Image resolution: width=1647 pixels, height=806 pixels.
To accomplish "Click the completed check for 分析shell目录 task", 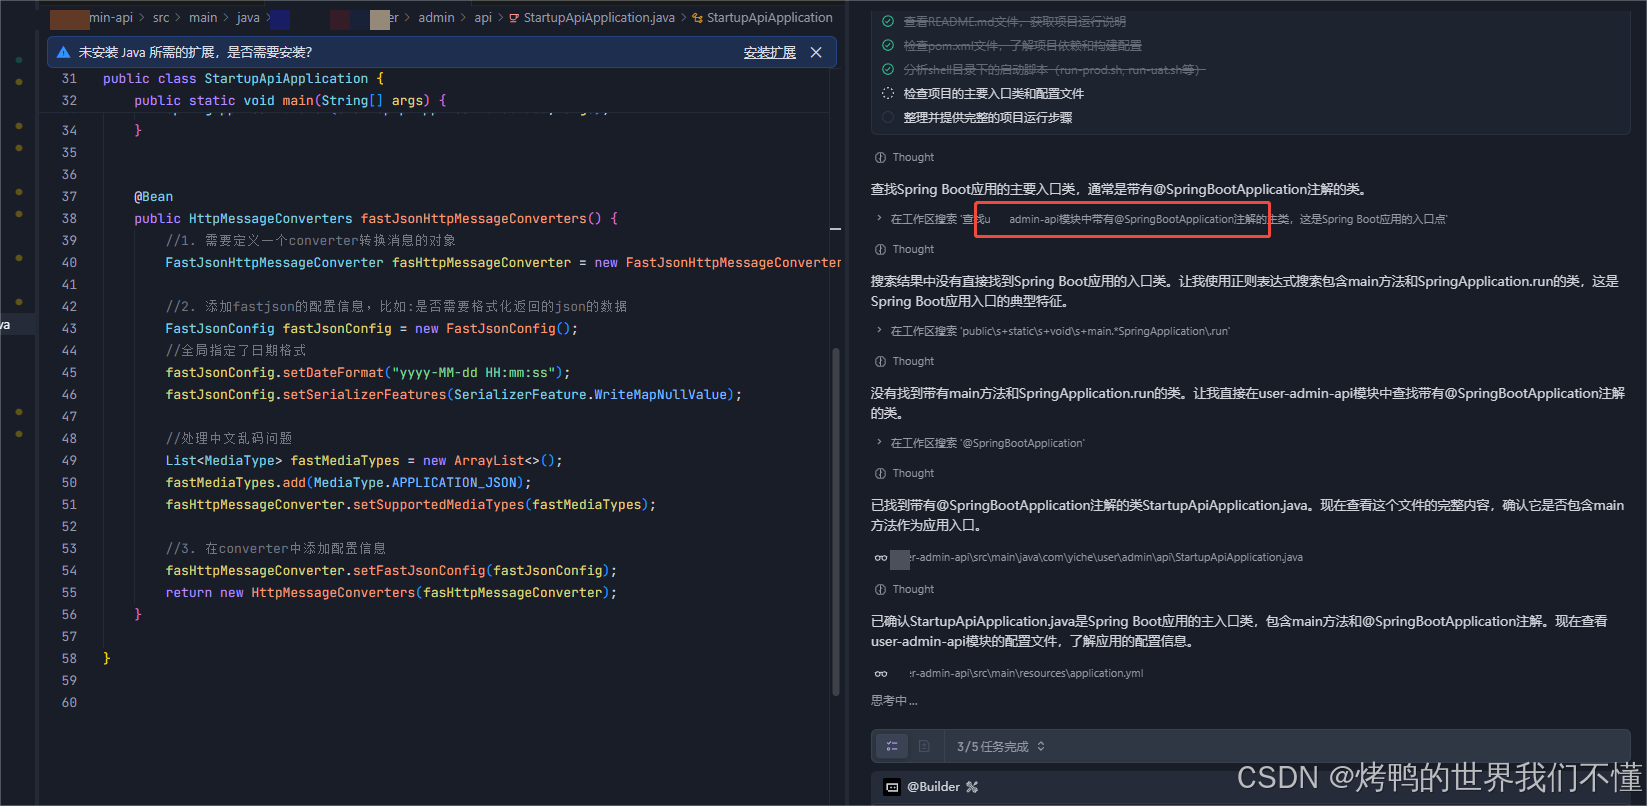I will point(888,69).
